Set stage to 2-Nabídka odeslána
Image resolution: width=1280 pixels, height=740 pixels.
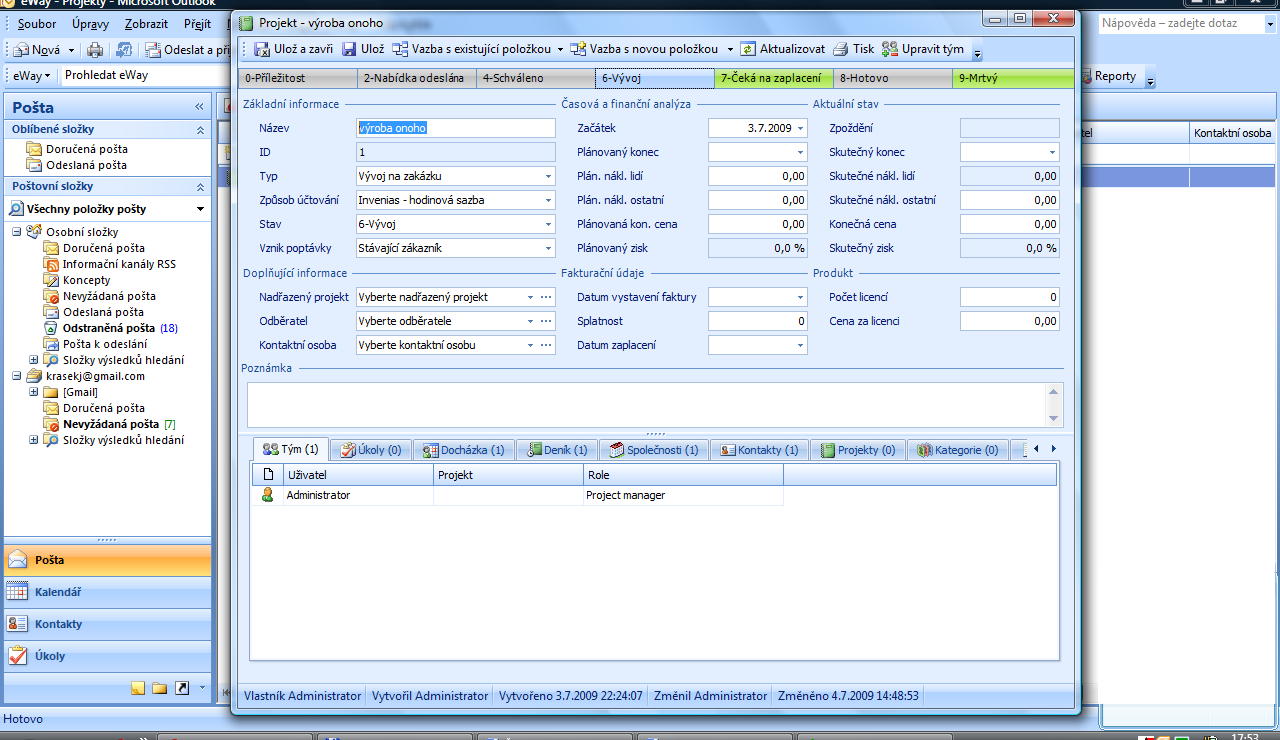(x=418, y=77)
